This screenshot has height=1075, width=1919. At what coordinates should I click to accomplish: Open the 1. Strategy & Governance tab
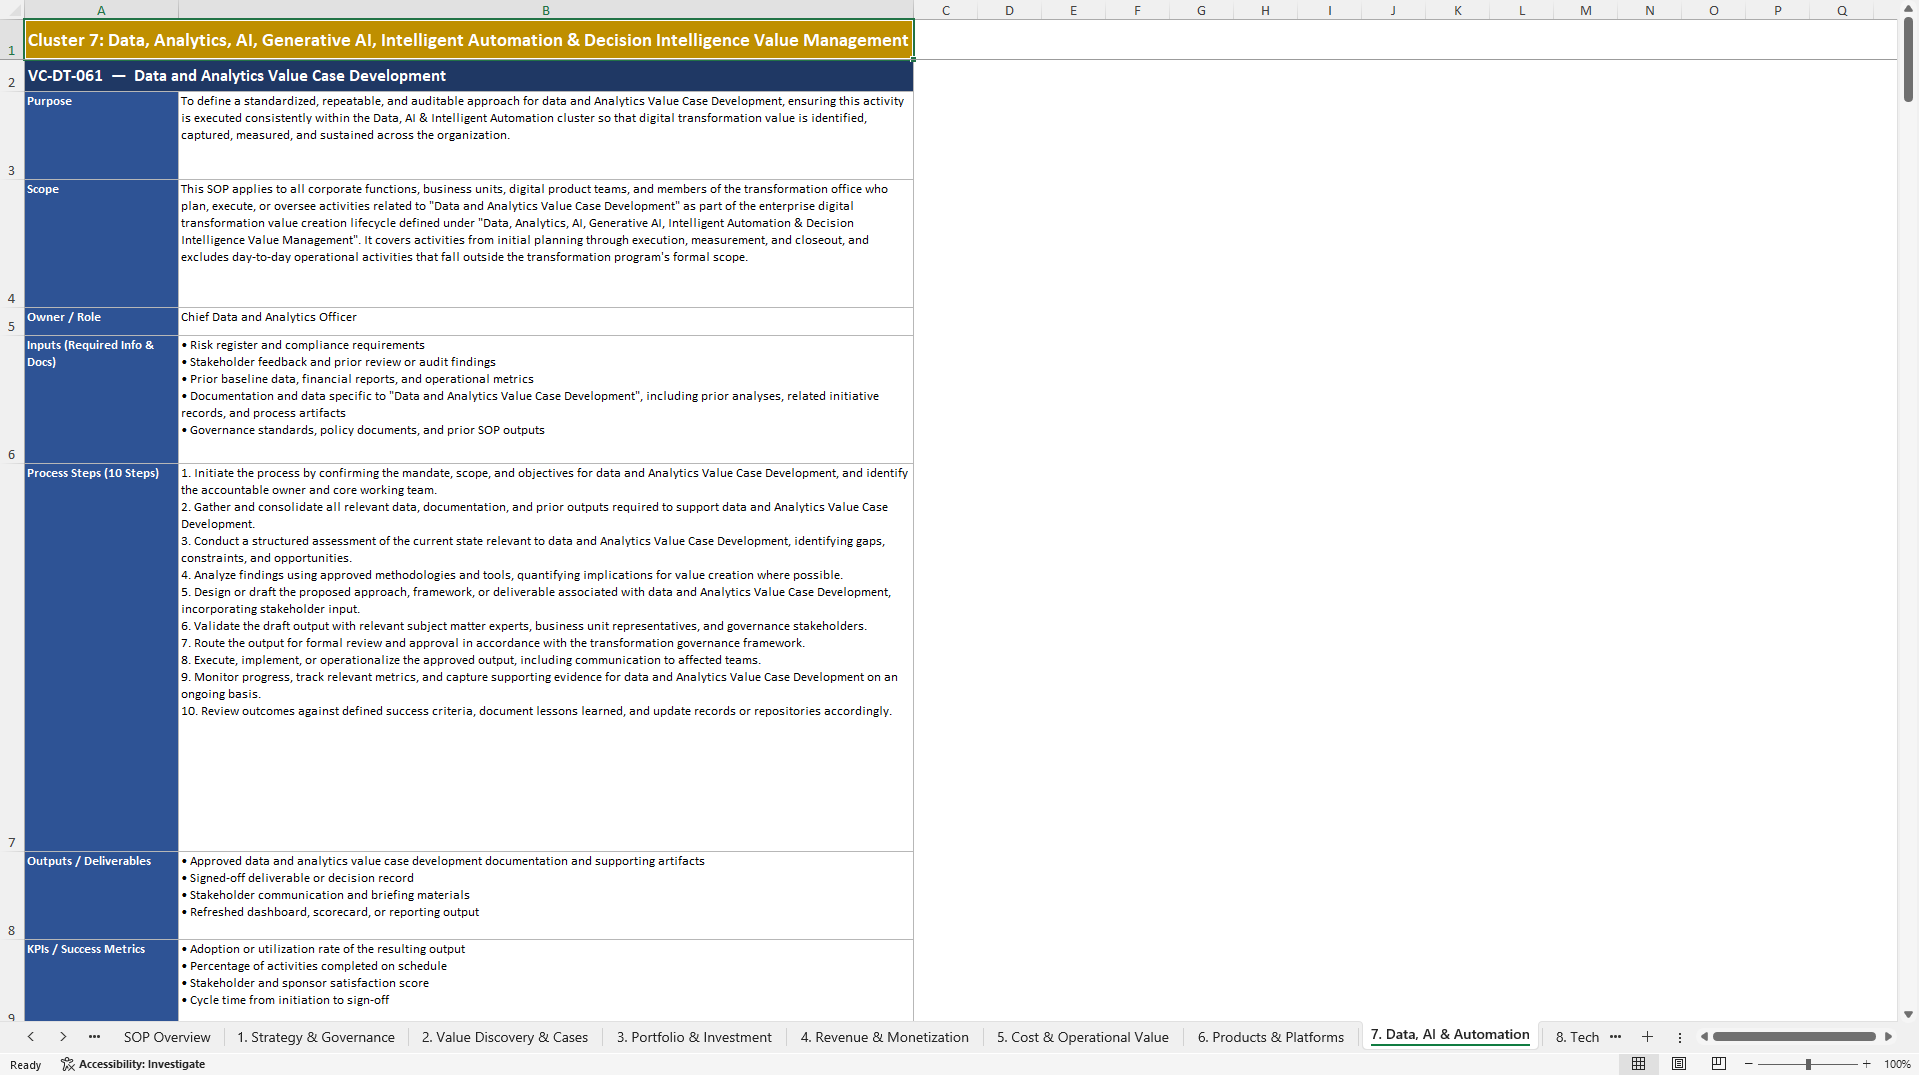click(316, 1037)
